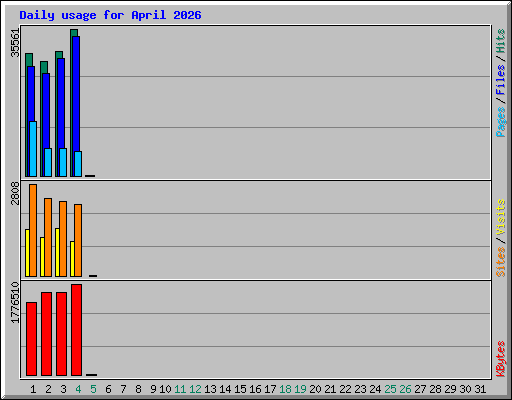Click day 10 on the x-axis
The width and height of the screenshot is (512, 400).
(x=165, y=389)
